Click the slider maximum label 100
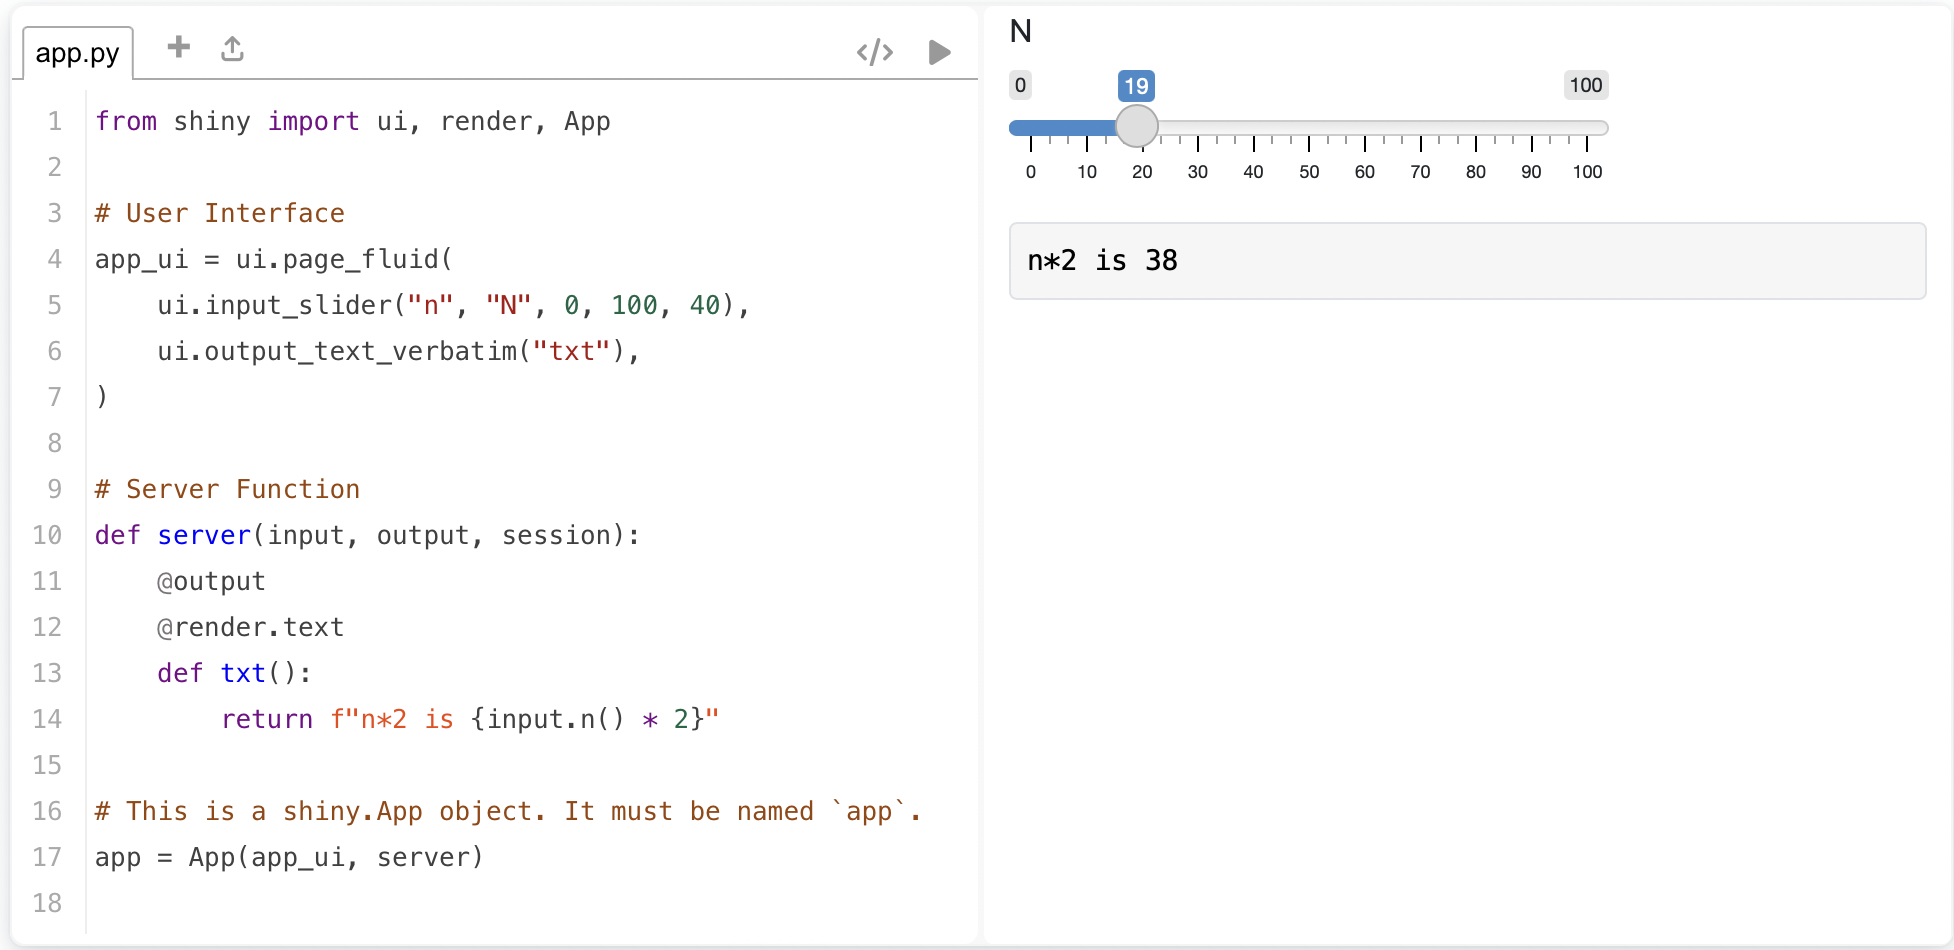Image resolution: width=1954 pixels, height=950 pixels. pos(1585,86)
